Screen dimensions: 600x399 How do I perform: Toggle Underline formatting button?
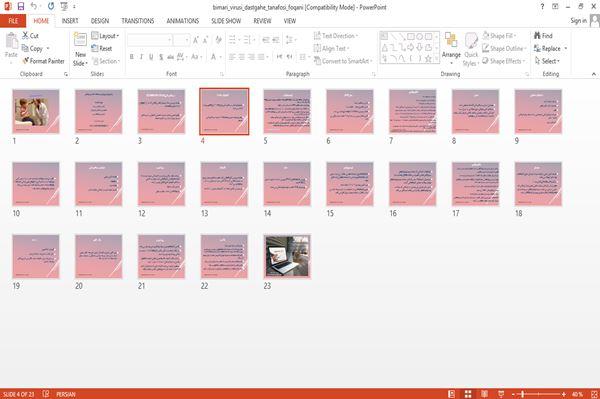click(x=151, y=57)
